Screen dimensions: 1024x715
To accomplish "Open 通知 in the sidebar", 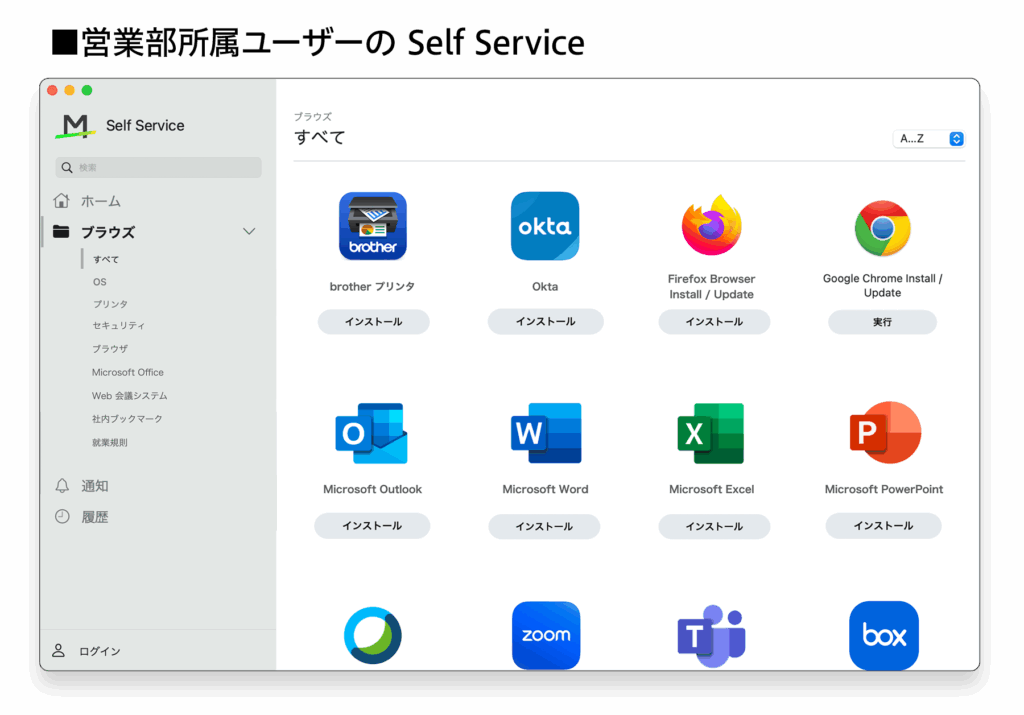I will (x=94, y=486).
